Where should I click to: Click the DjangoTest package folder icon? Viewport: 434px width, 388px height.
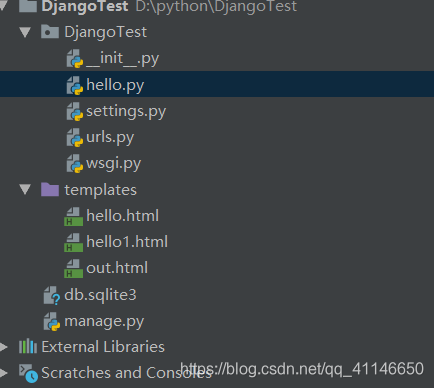click(50, 32)
